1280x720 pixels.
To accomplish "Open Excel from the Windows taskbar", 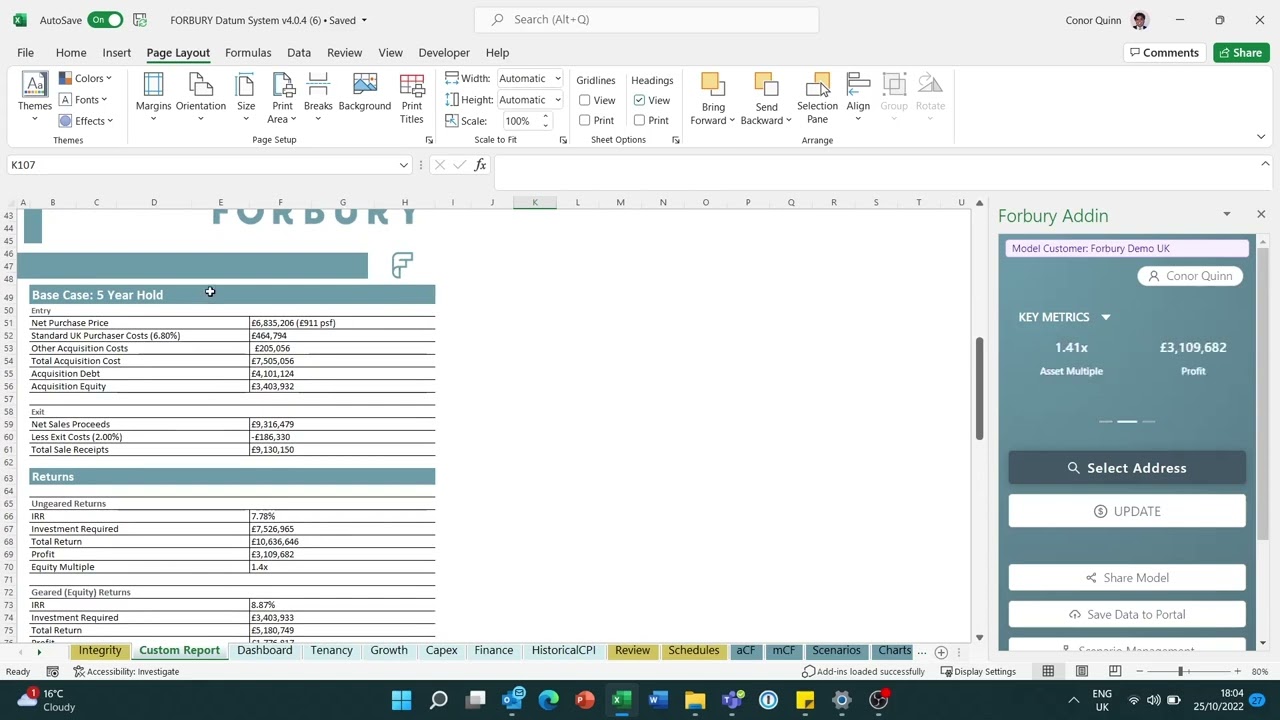I will click(x=620, y=700).
